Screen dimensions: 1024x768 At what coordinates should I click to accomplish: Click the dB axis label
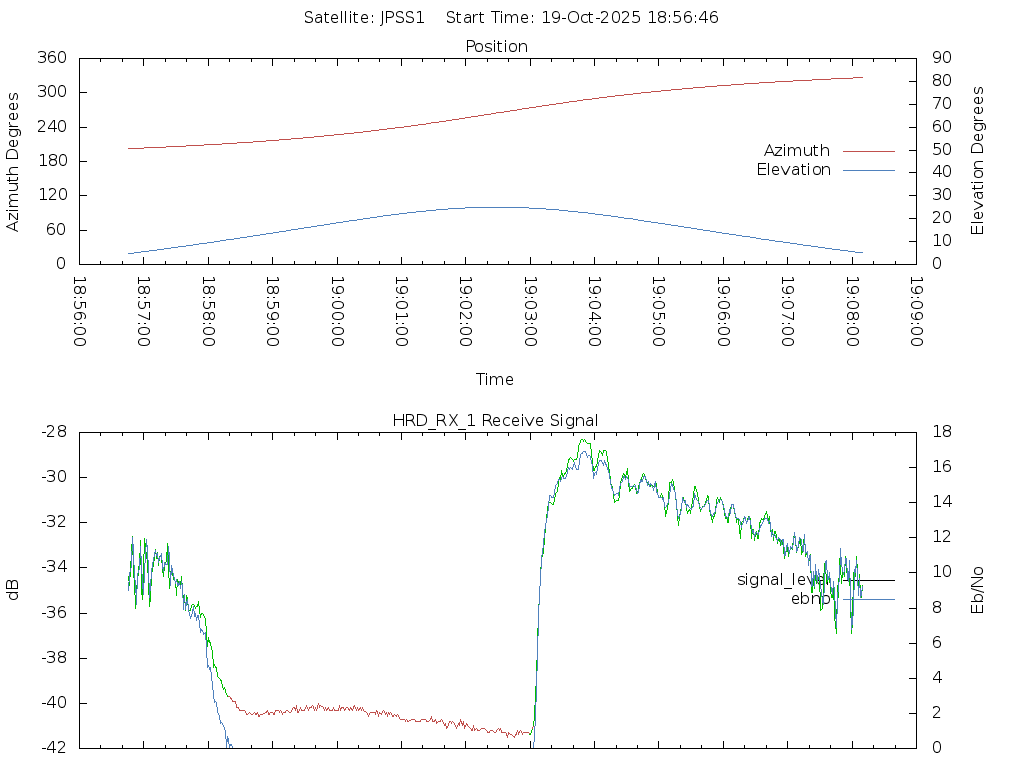coord(14,590)
